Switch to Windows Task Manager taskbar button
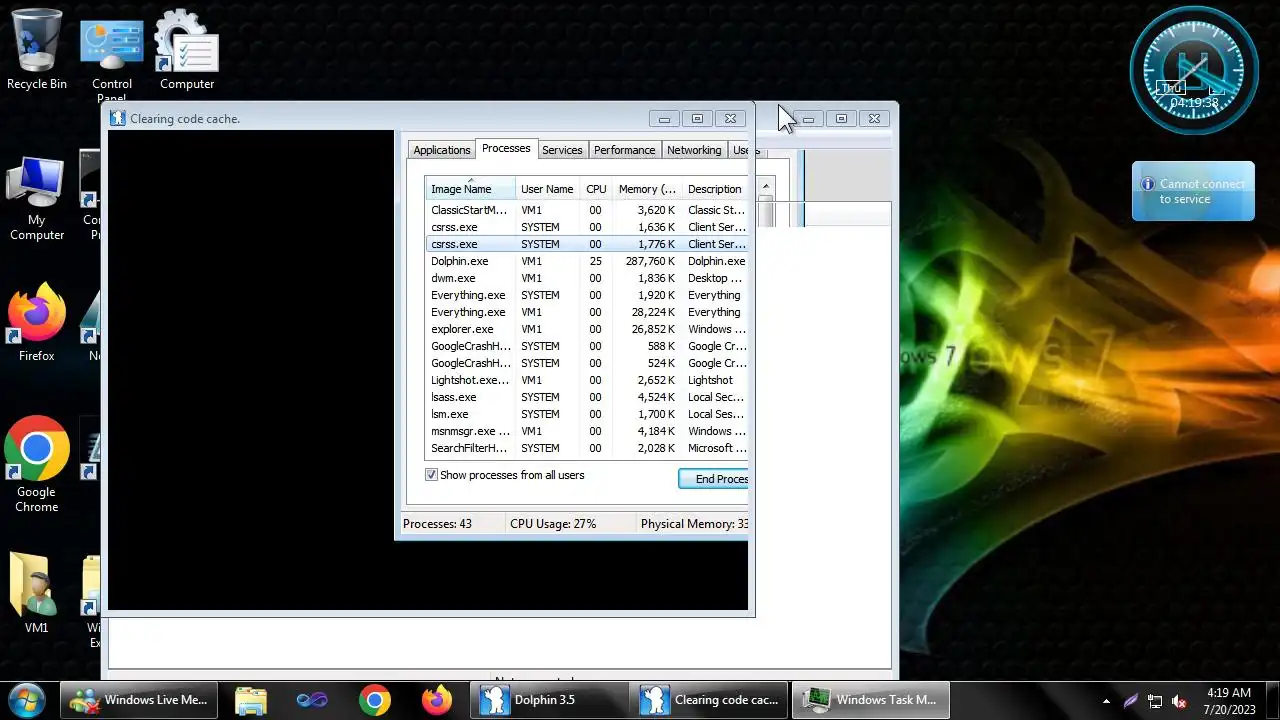This screenshot has width=1280, height=720. (x=871, y=700)
